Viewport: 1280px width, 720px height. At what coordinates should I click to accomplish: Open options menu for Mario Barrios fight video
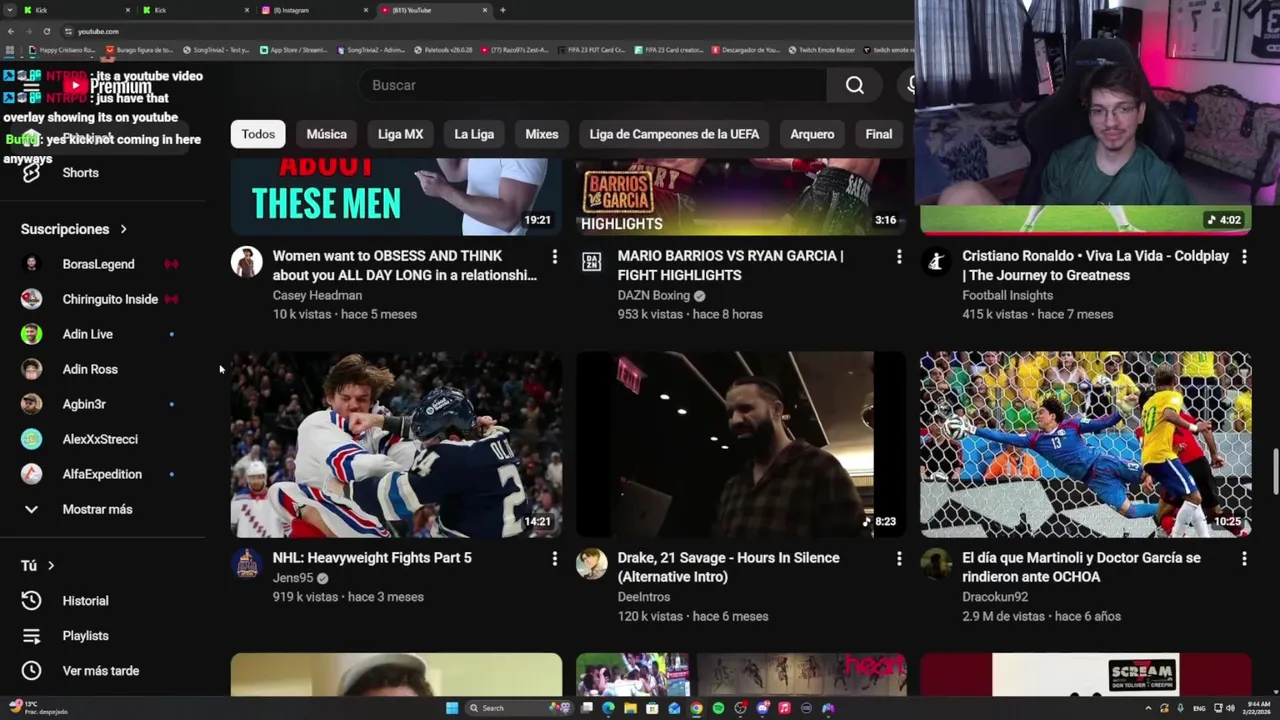coord(899,257)
